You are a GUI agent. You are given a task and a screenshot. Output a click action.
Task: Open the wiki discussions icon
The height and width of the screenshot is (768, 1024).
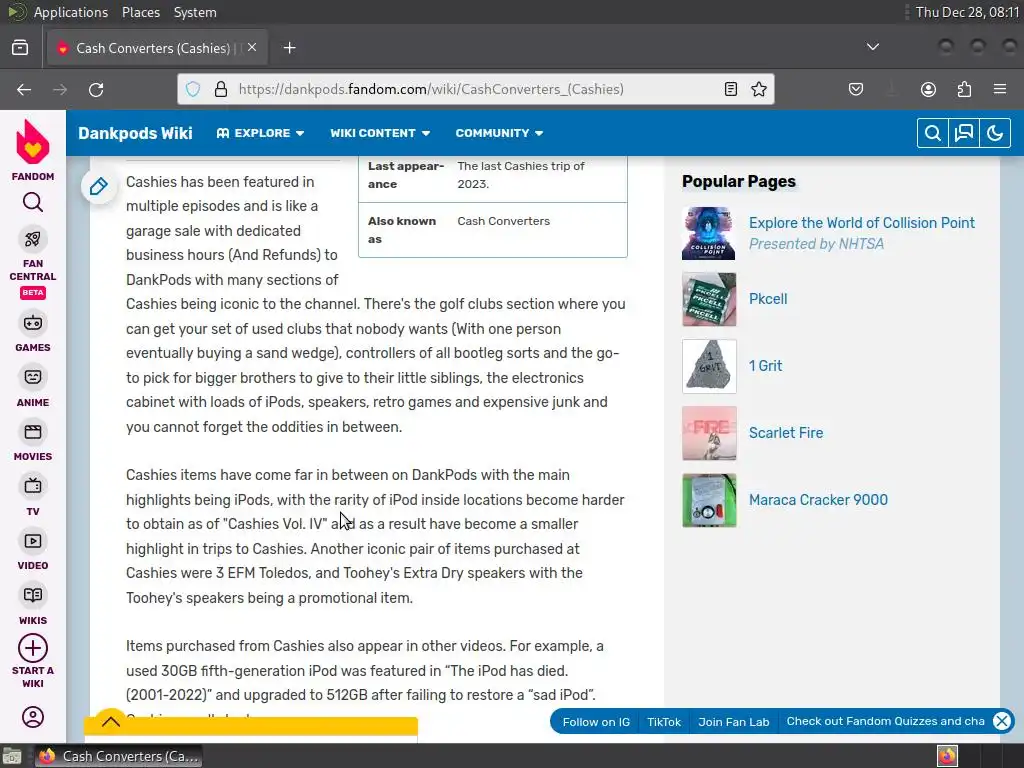964,133
